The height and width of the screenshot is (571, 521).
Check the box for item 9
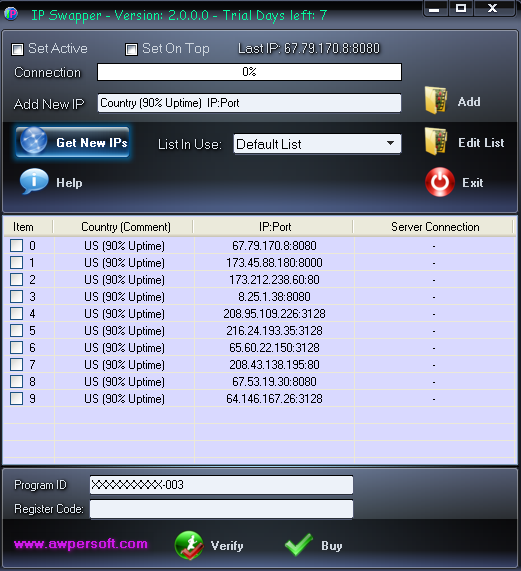[16, 398]
